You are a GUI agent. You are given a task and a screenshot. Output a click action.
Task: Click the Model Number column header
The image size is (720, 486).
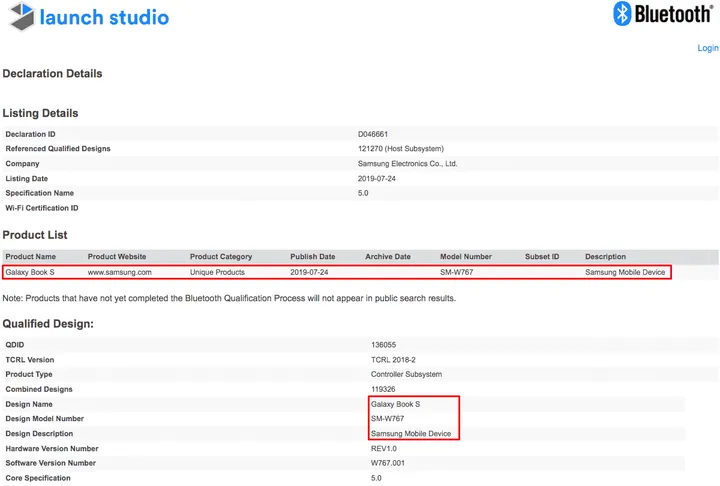click(466, 257)
